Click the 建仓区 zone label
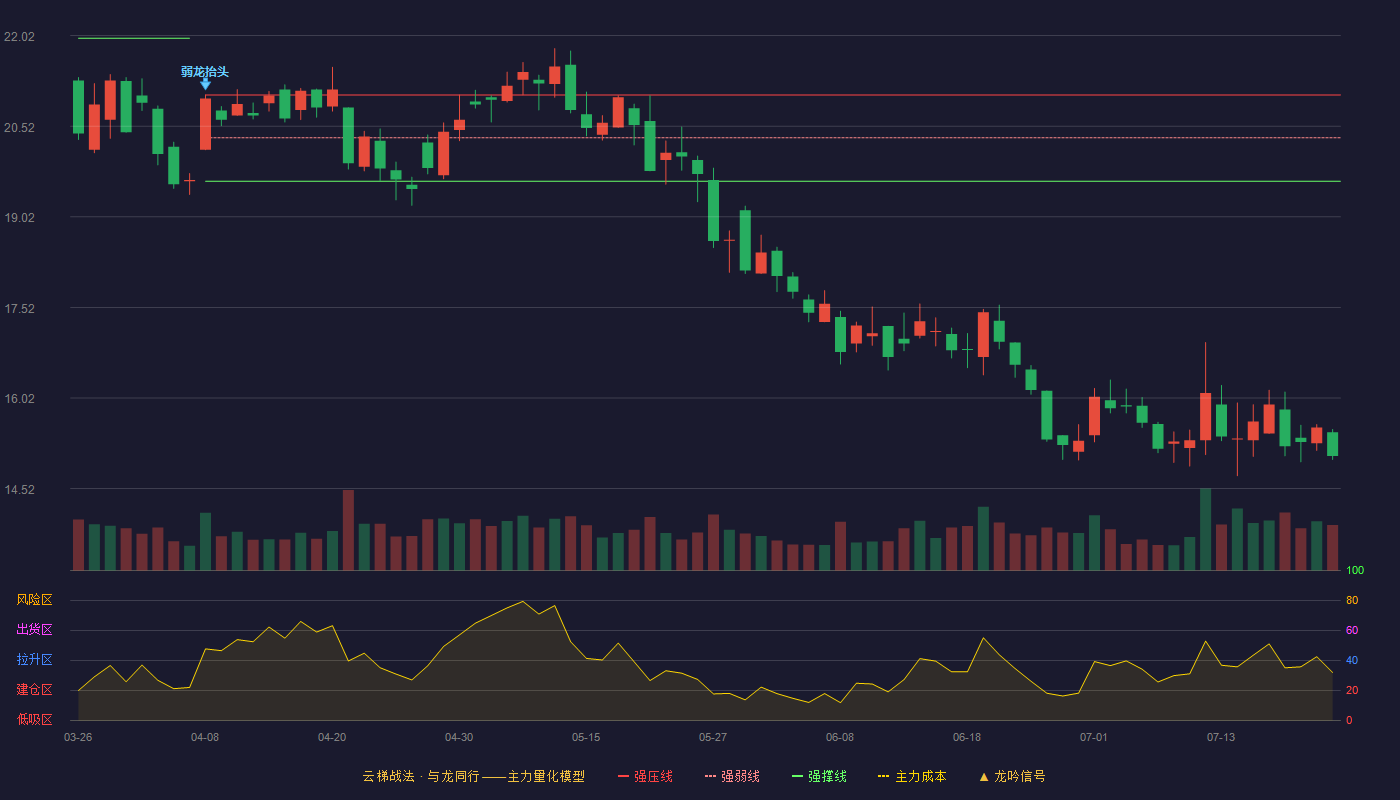This screenshot has width=1400, height=800. tap(34, 690)
